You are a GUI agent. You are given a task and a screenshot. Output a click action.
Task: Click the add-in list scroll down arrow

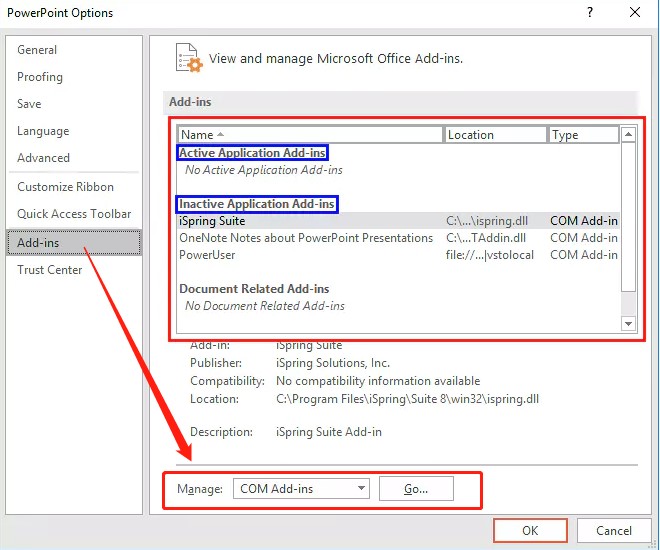628,324
